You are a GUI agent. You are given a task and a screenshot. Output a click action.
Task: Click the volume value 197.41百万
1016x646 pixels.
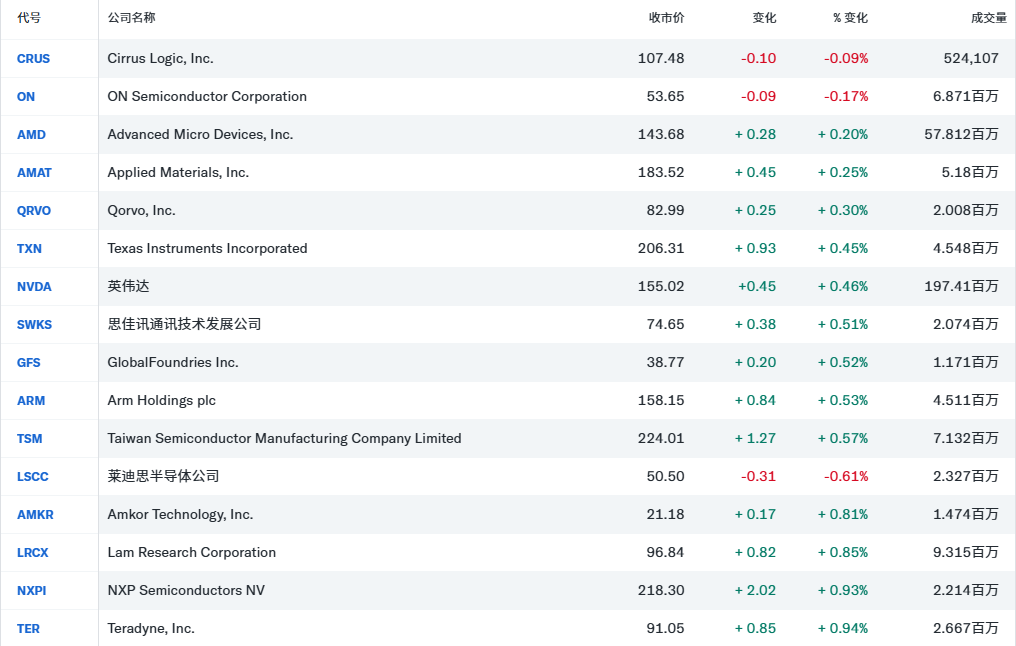click(962, 287)
